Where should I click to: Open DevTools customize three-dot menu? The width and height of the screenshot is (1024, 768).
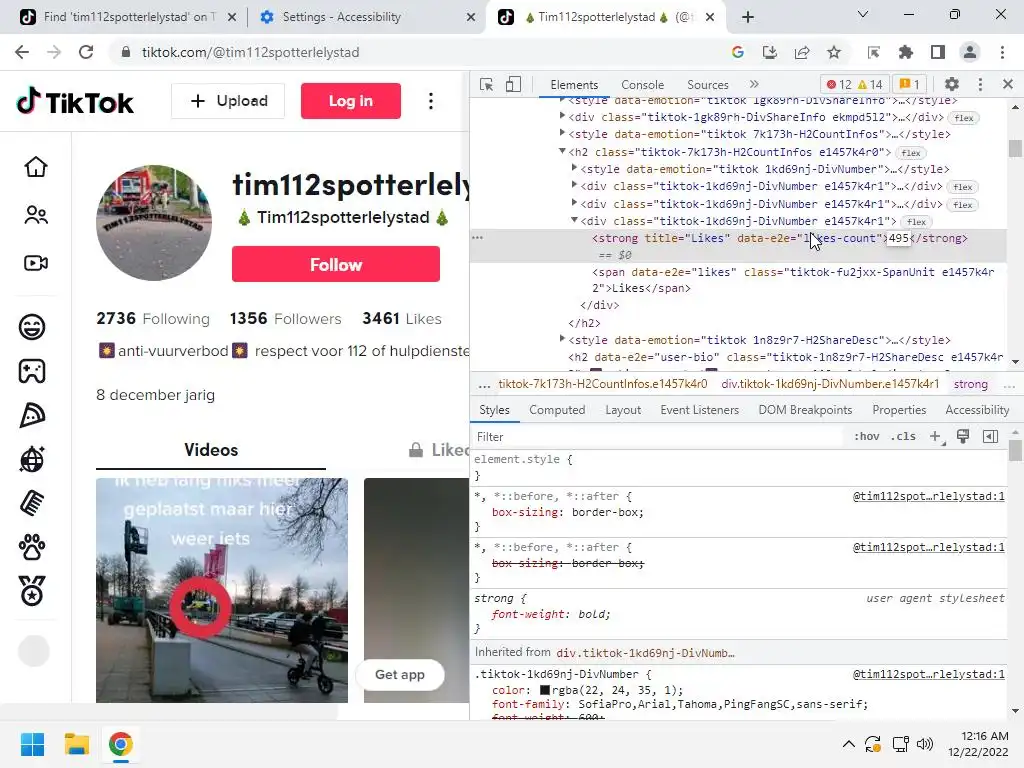point(980,84)
